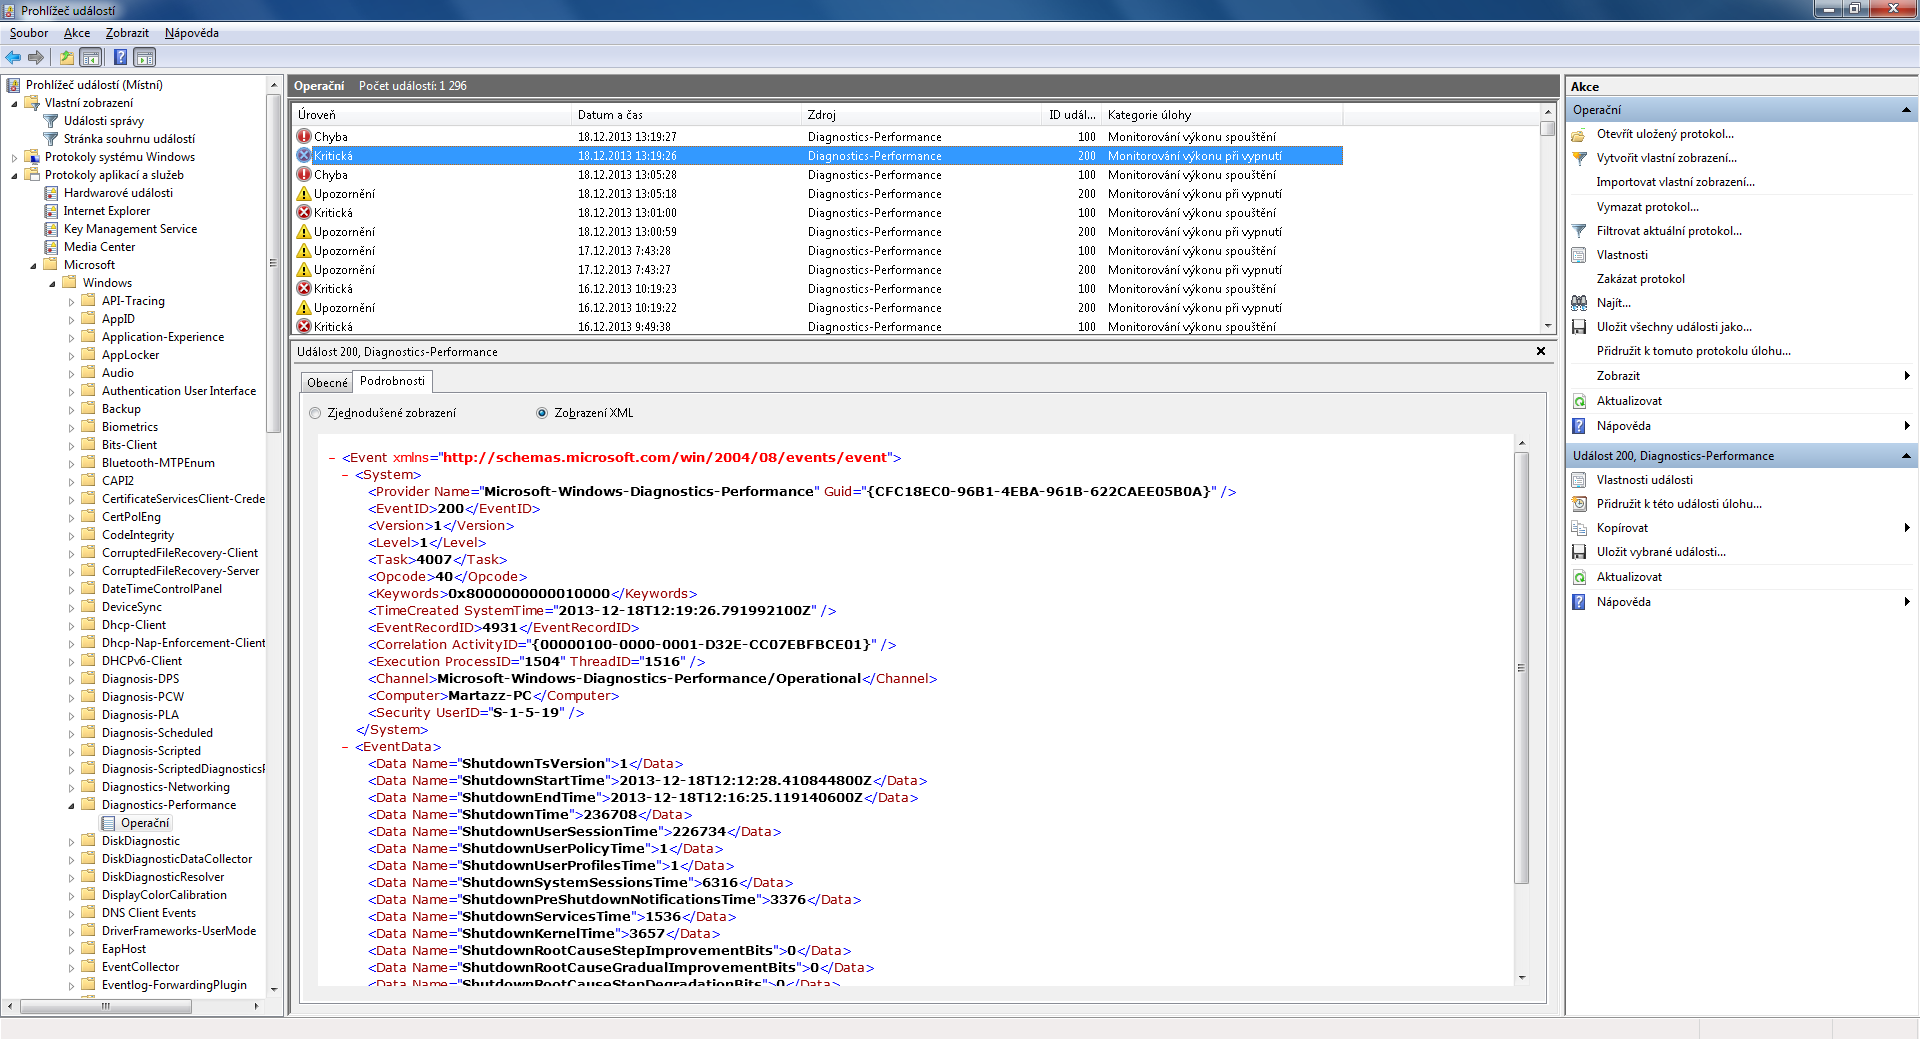Switch to the Obecné tab
The image size is (1920, 1040).
(327, 382)
